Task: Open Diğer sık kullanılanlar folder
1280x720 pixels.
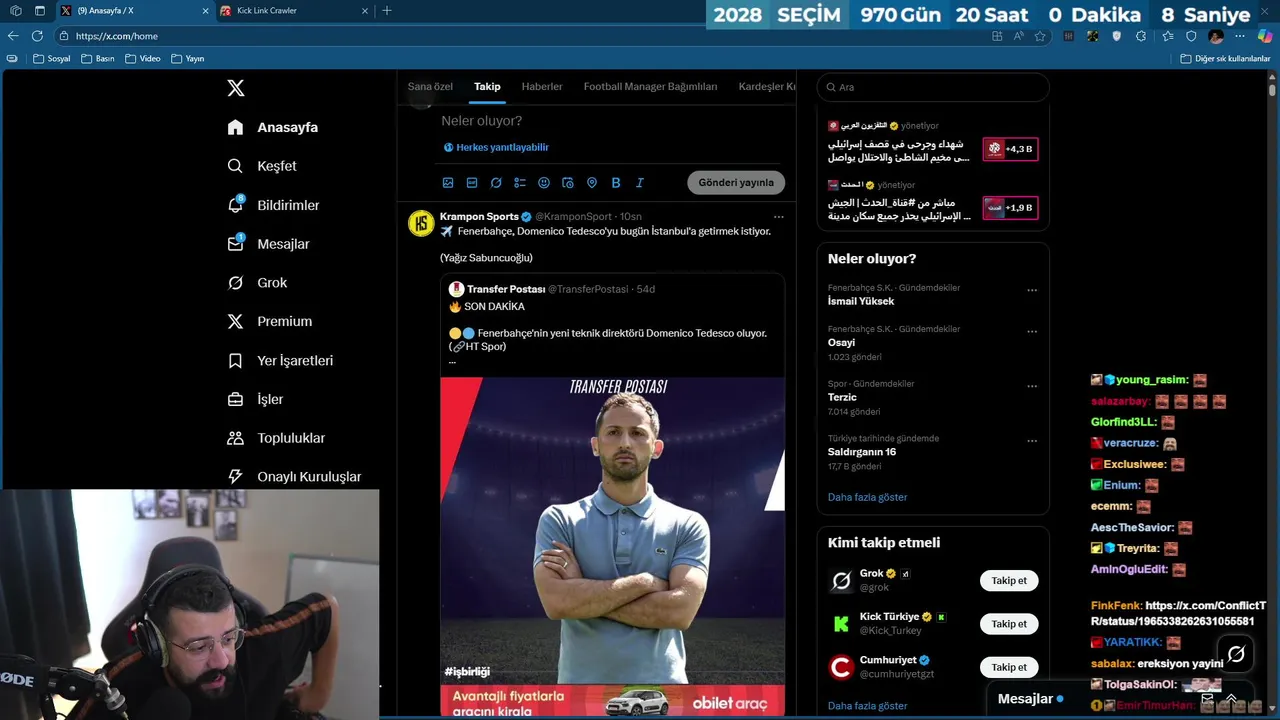Action: coord(1225,59)
